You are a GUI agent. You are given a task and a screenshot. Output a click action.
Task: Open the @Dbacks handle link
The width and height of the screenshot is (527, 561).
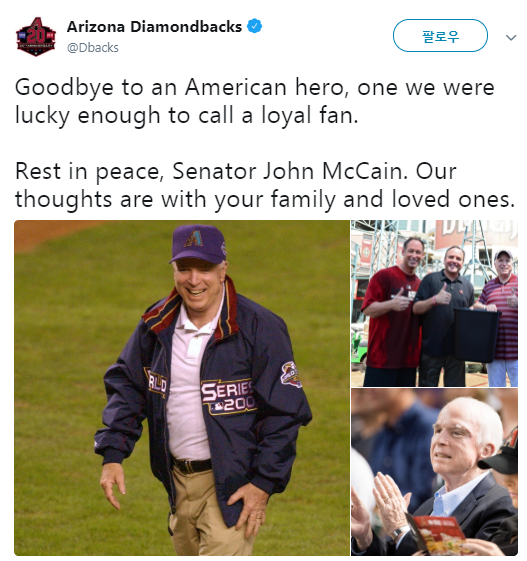click(93, 48)
